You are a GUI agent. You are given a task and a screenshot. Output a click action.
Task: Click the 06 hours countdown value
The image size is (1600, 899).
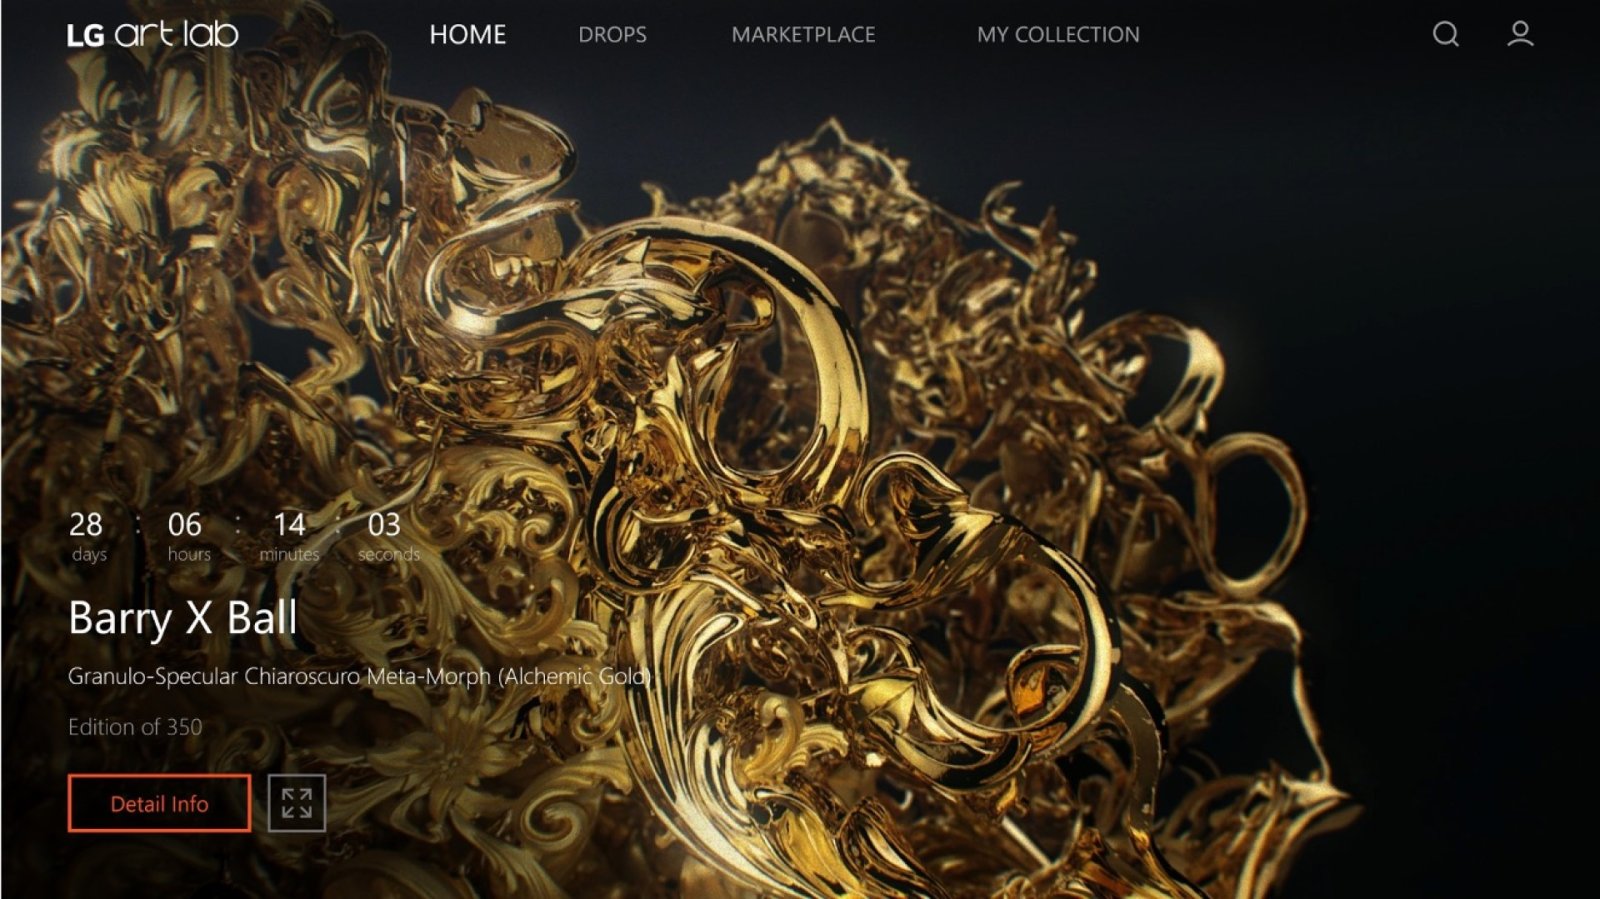[x=185, y=524]
